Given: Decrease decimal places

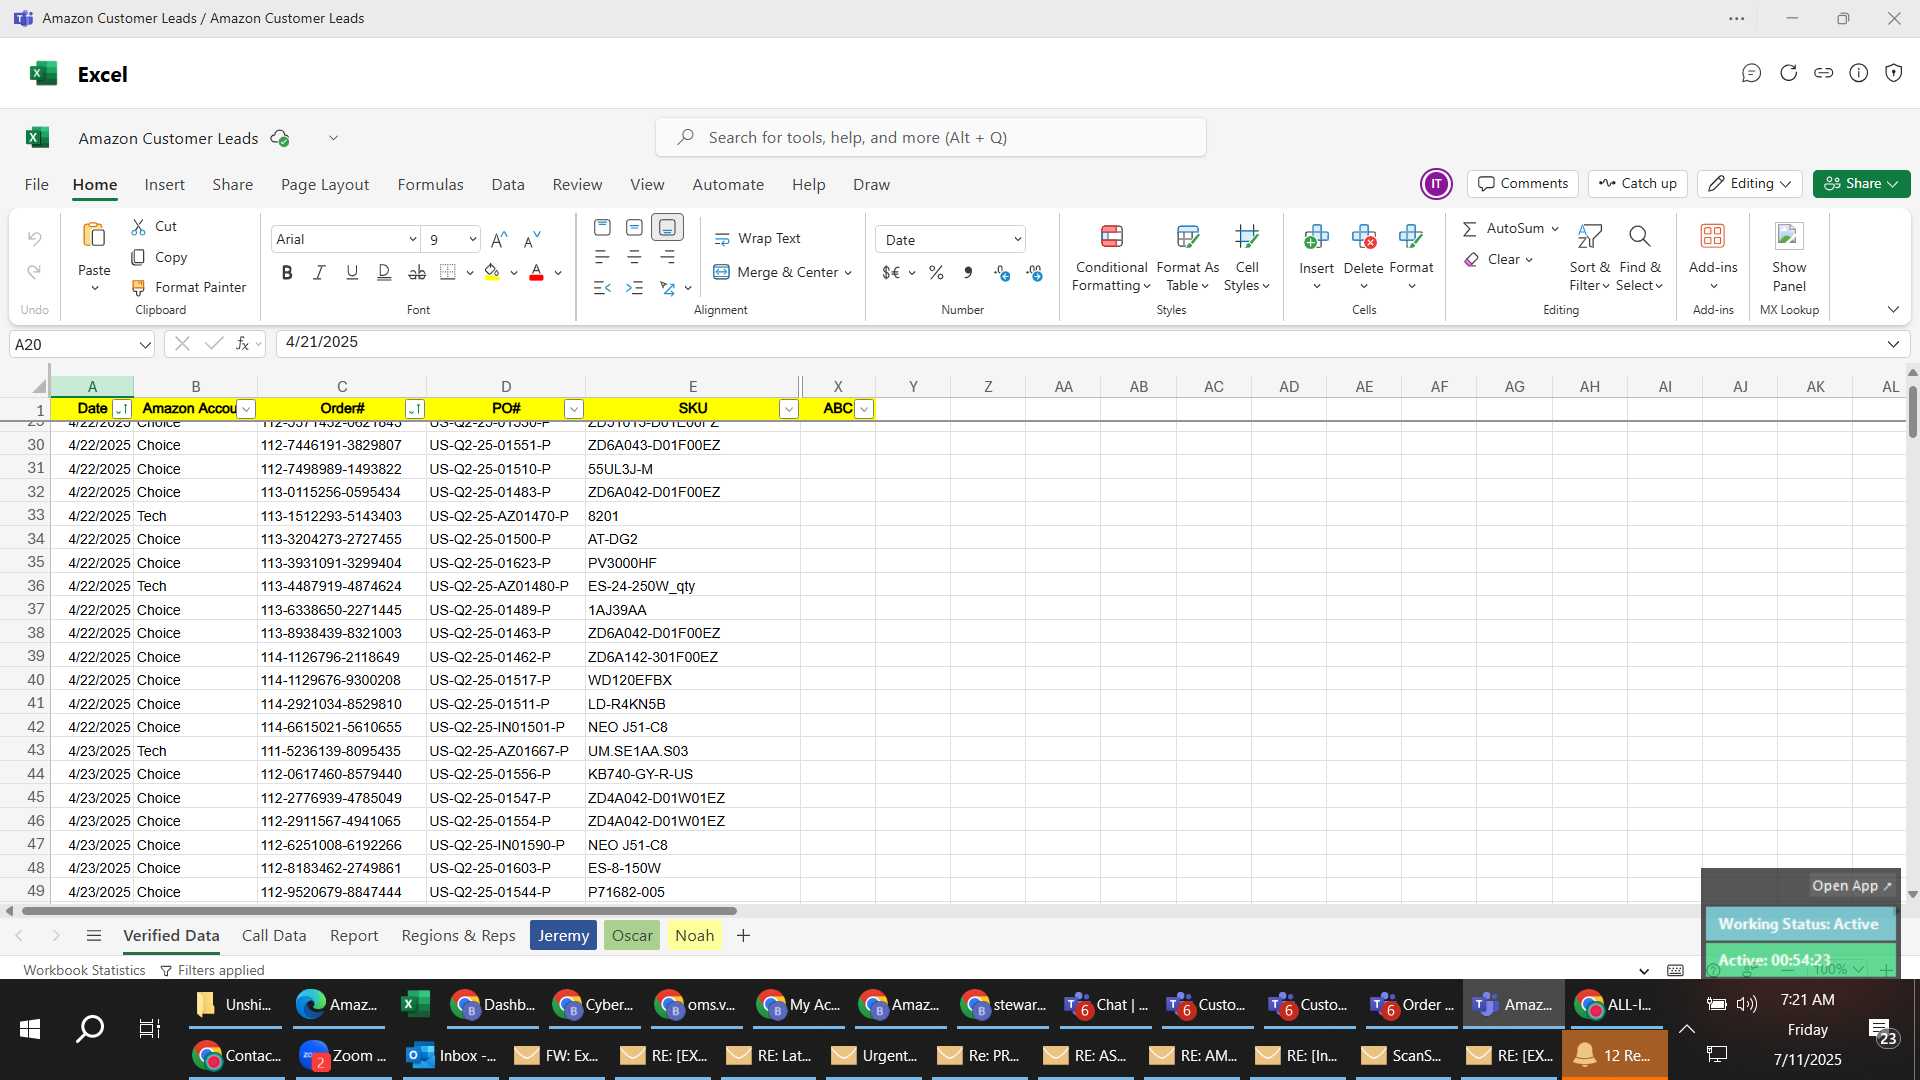Looking at the screenshot, I should (x=1035, y=272).
